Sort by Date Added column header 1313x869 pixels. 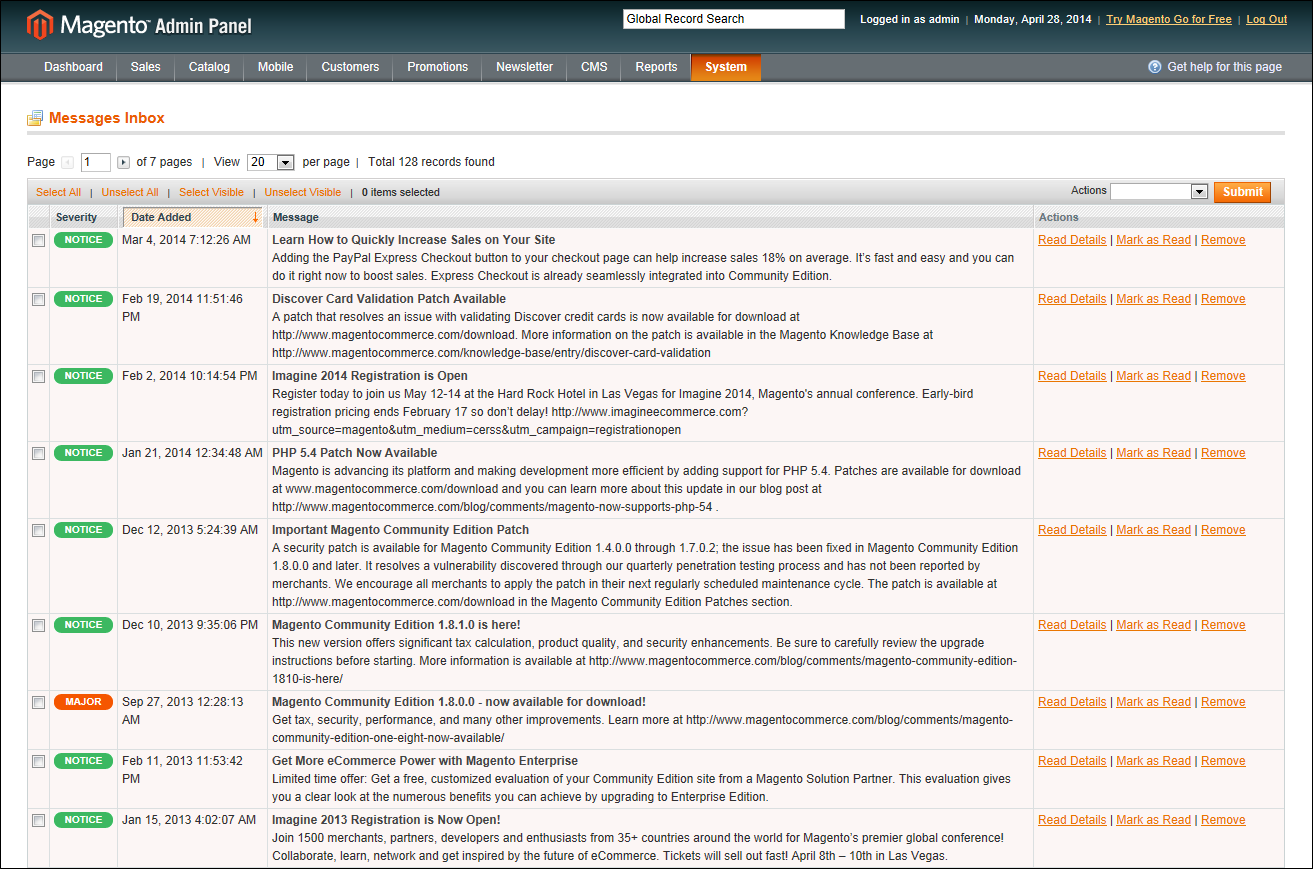click(x=191, y=217)
